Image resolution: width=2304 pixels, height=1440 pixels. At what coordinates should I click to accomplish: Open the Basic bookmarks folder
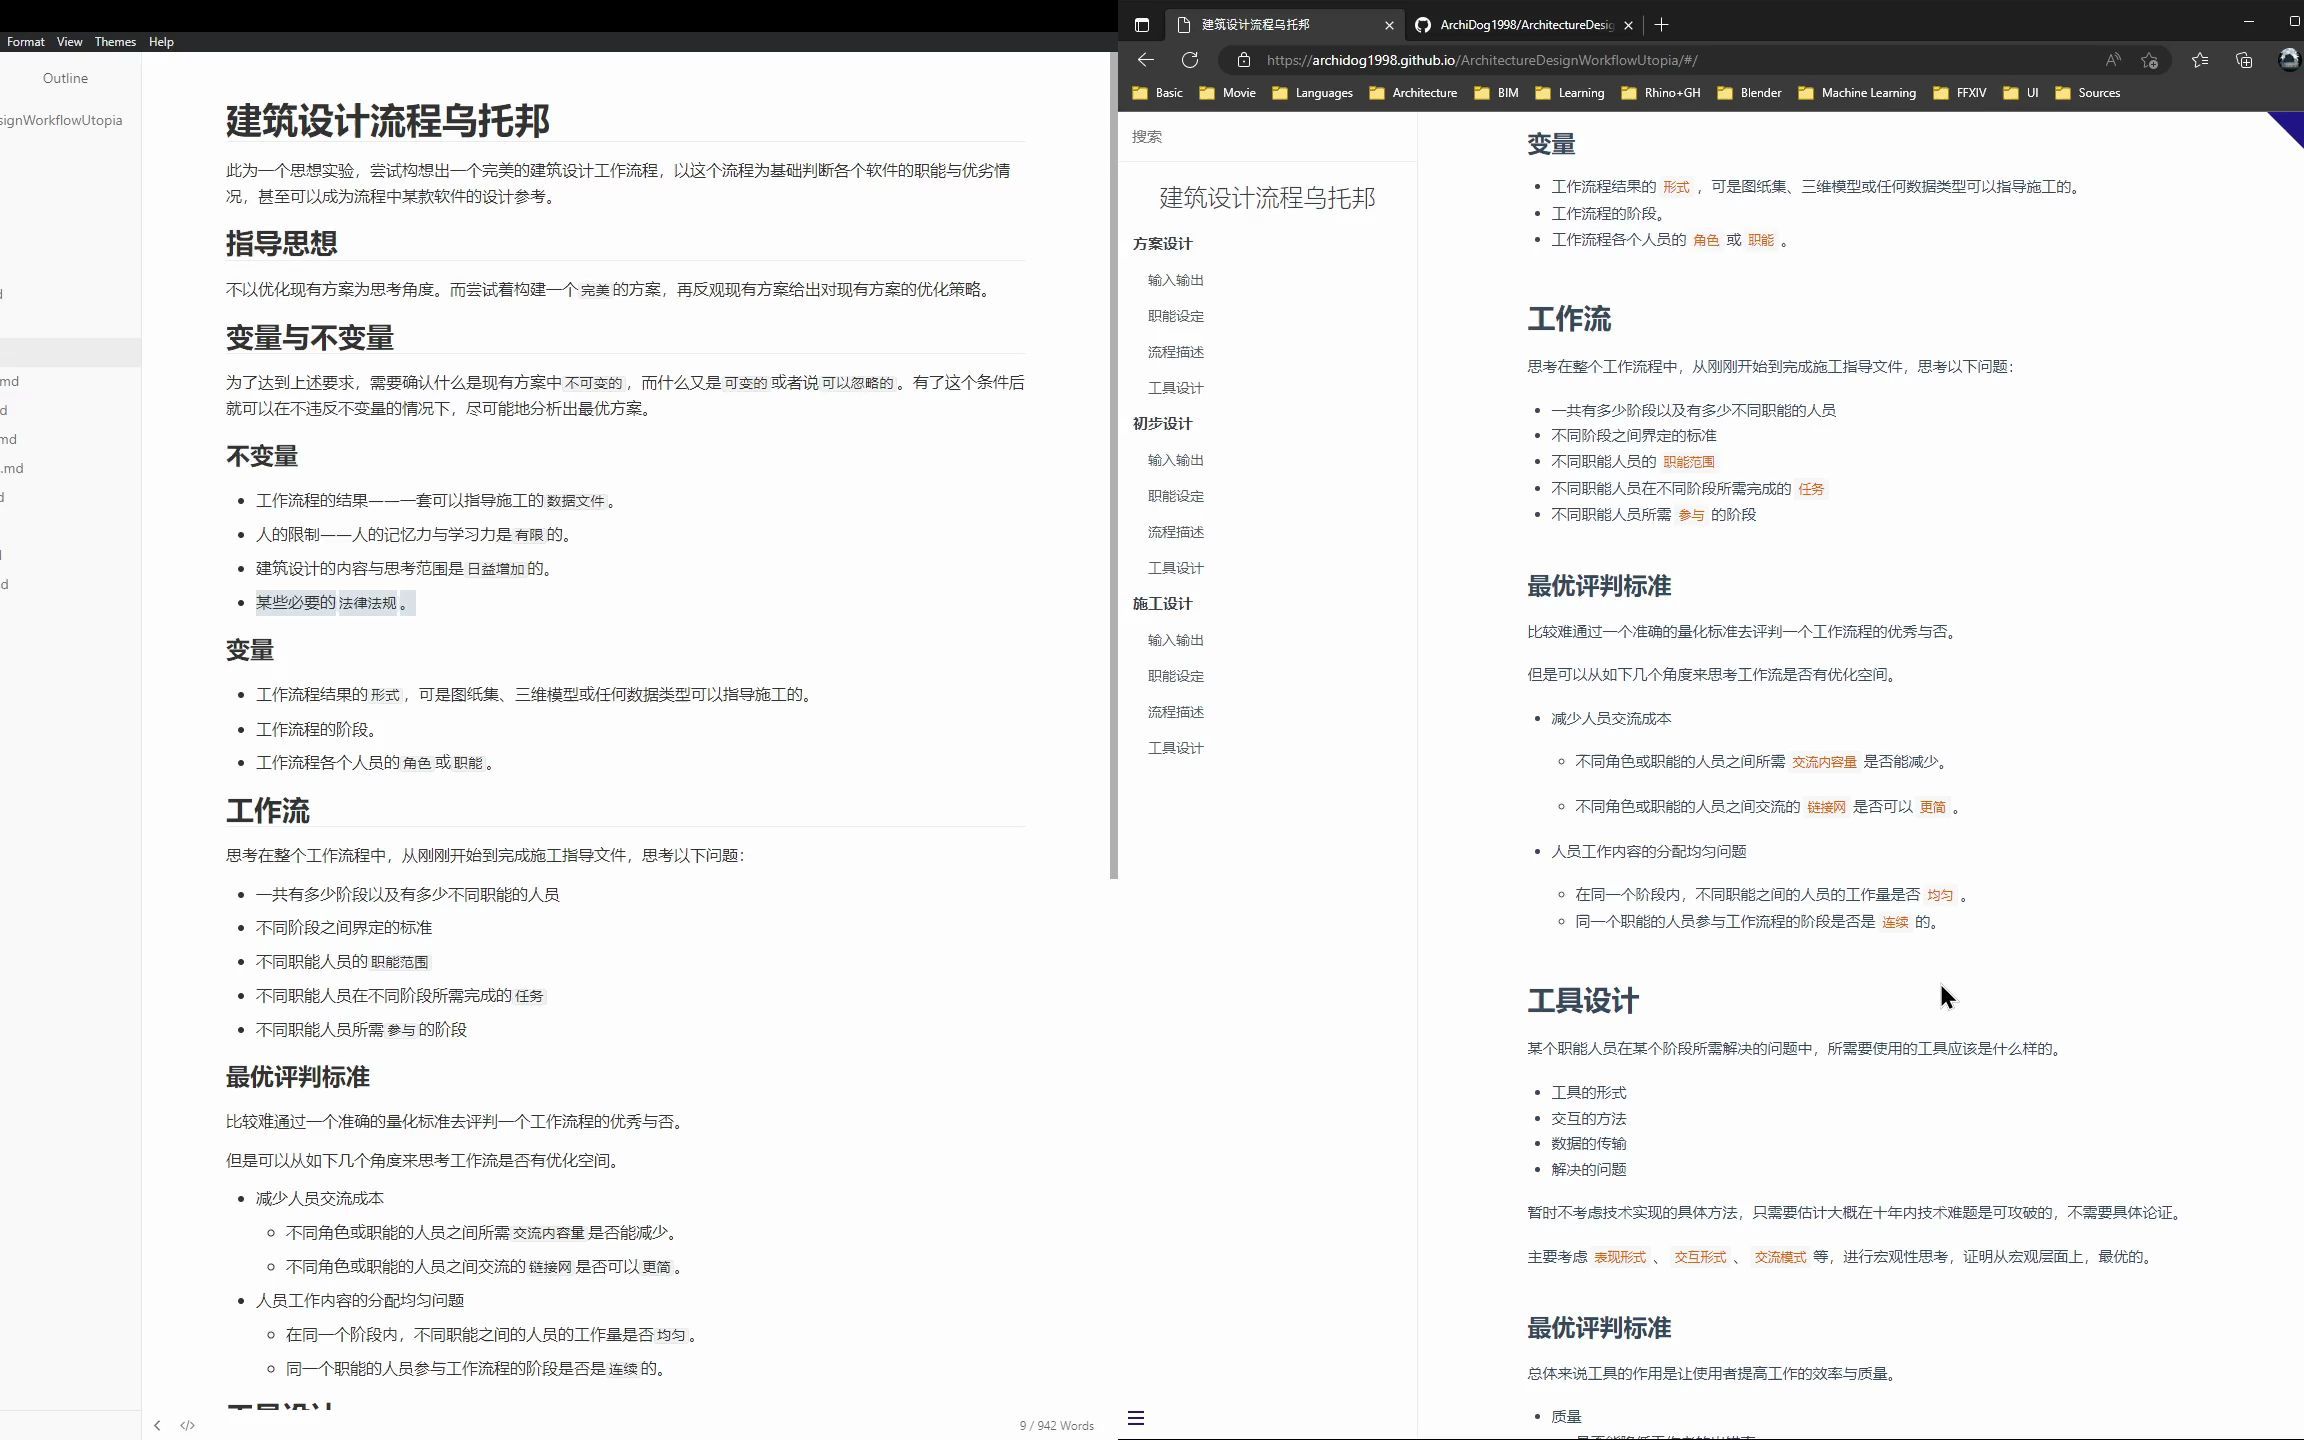click(x=1157, y=93)
